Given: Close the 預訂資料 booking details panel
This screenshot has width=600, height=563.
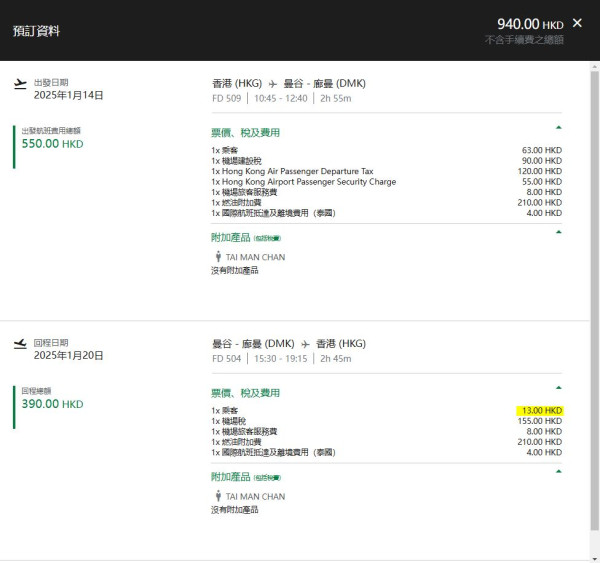Looking at the screenshot, I should pos(577,23).
